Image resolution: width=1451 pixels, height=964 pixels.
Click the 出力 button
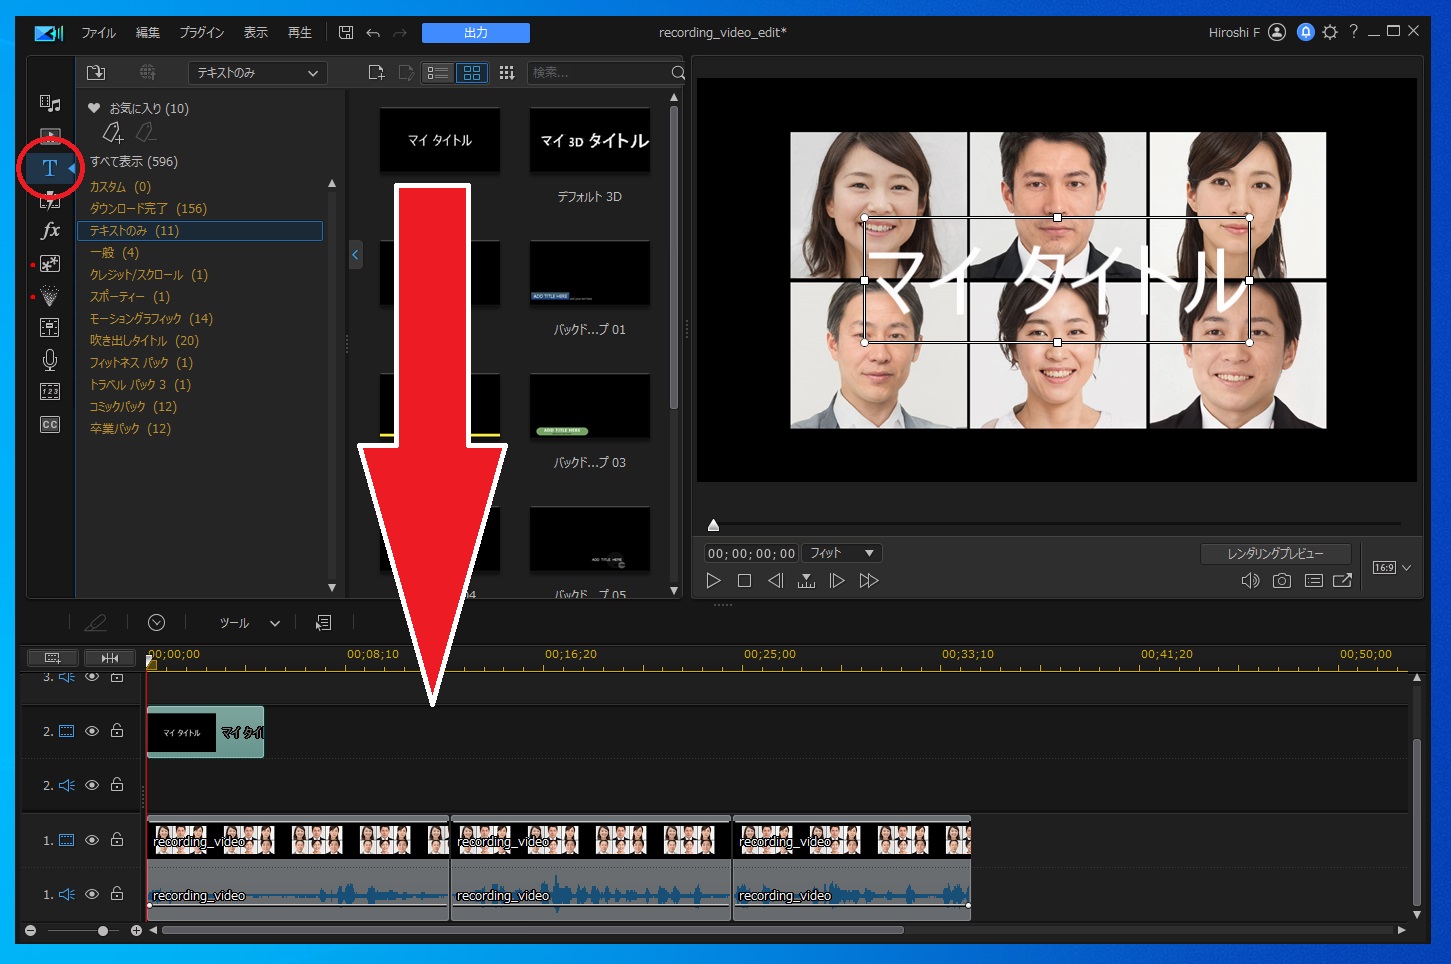tap(476, 33)
